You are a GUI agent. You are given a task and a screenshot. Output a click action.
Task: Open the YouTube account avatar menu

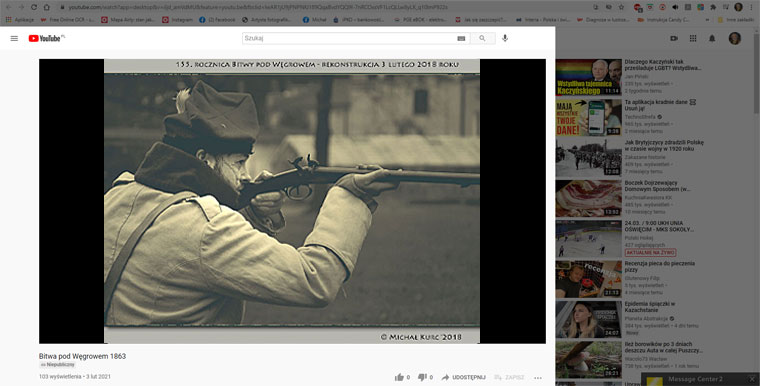point(735,38)
